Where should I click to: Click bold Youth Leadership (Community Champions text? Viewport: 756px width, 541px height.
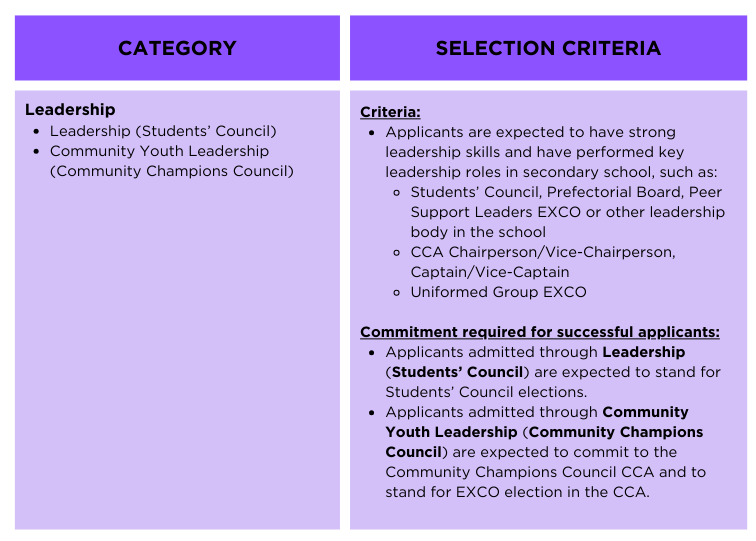click(544, 432)
